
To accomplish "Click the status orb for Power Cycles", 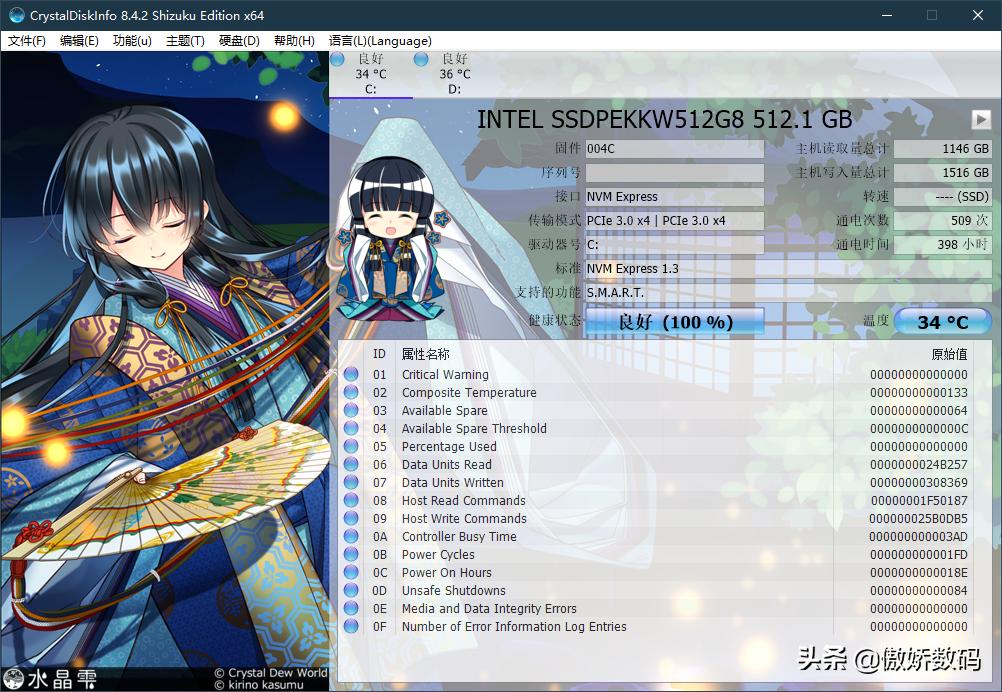I will tap(351, 555).
